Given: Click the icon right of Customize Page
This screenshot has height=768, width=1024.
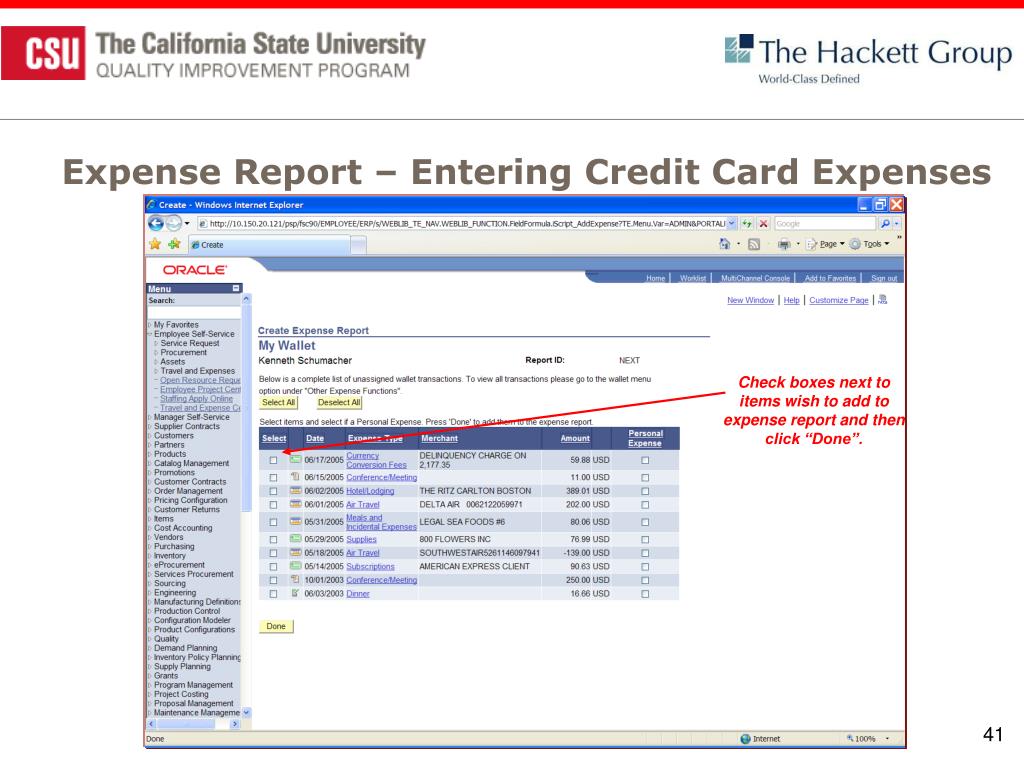Looking at the screenshot, I should pos(883,300).
